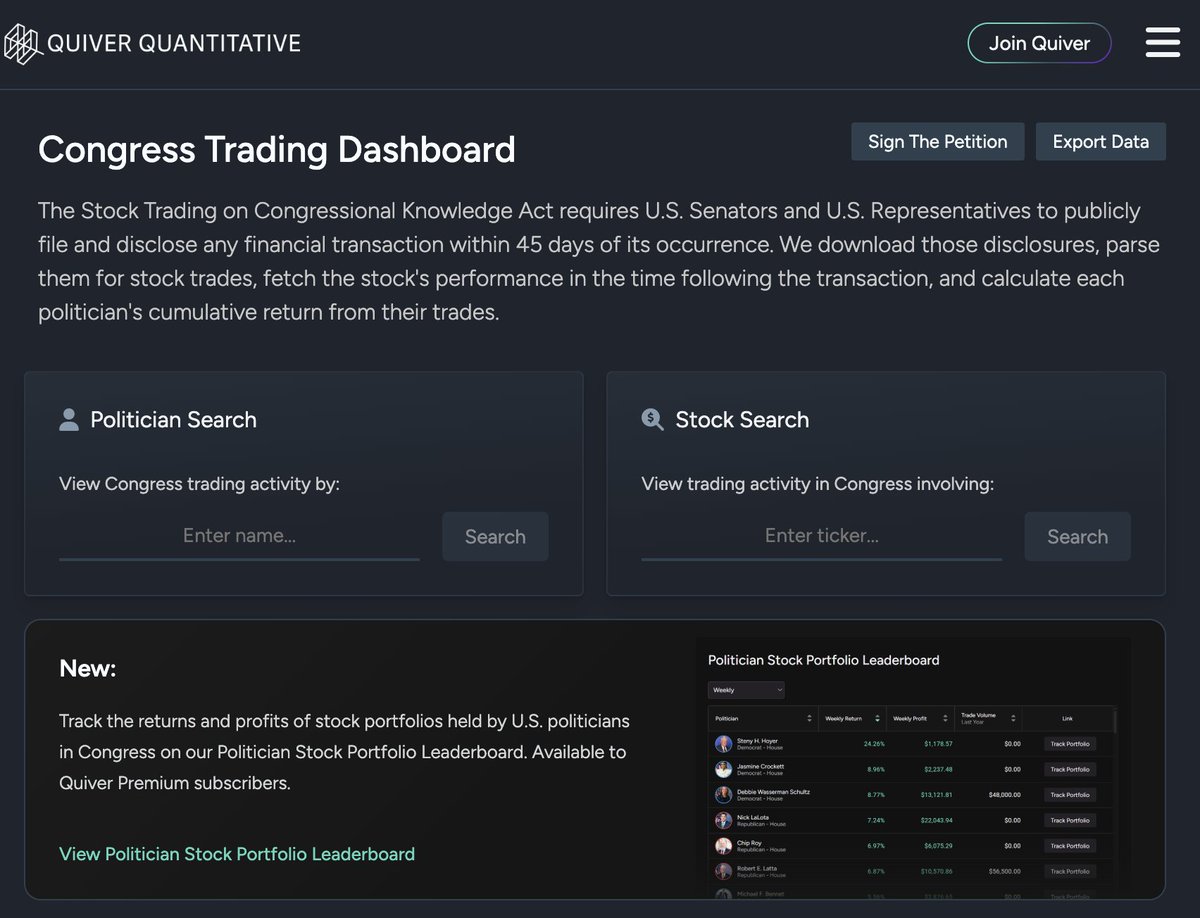Focus the Enter name input field
This screenshot has width=1200, height=918.
(x=239, y=536)
